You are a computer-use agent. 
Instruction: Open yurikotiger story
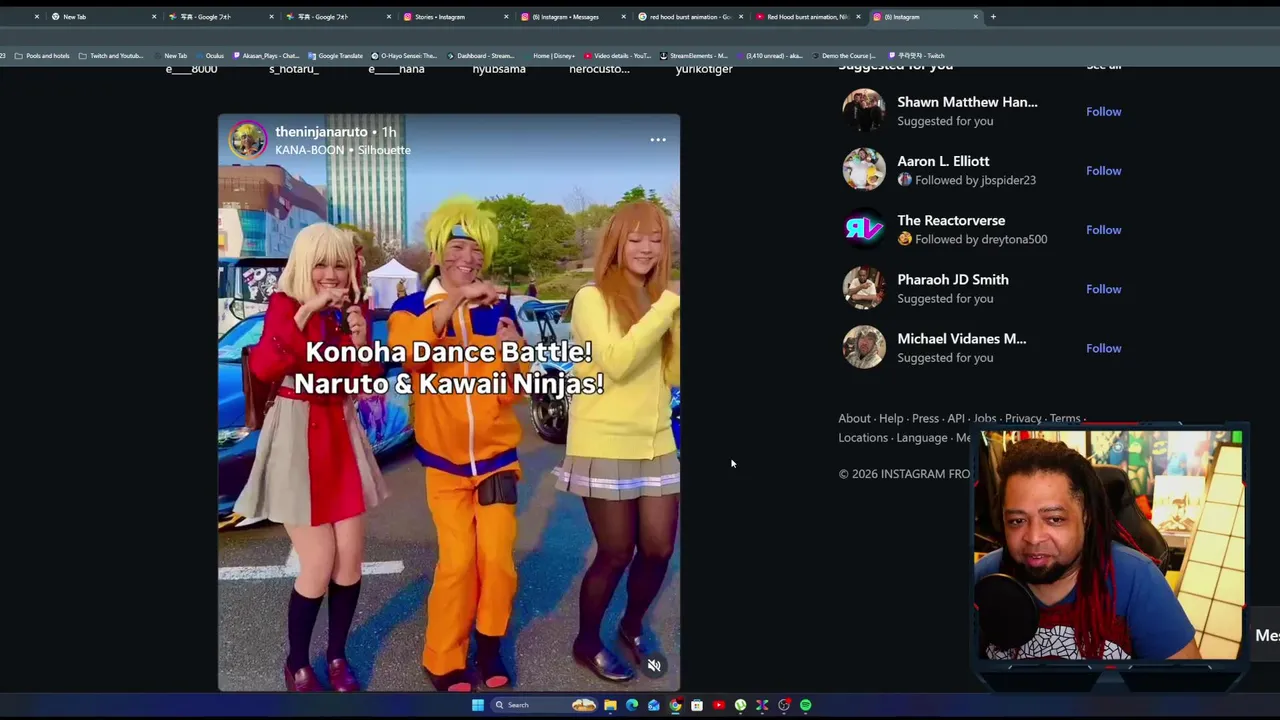click(704, 69)
